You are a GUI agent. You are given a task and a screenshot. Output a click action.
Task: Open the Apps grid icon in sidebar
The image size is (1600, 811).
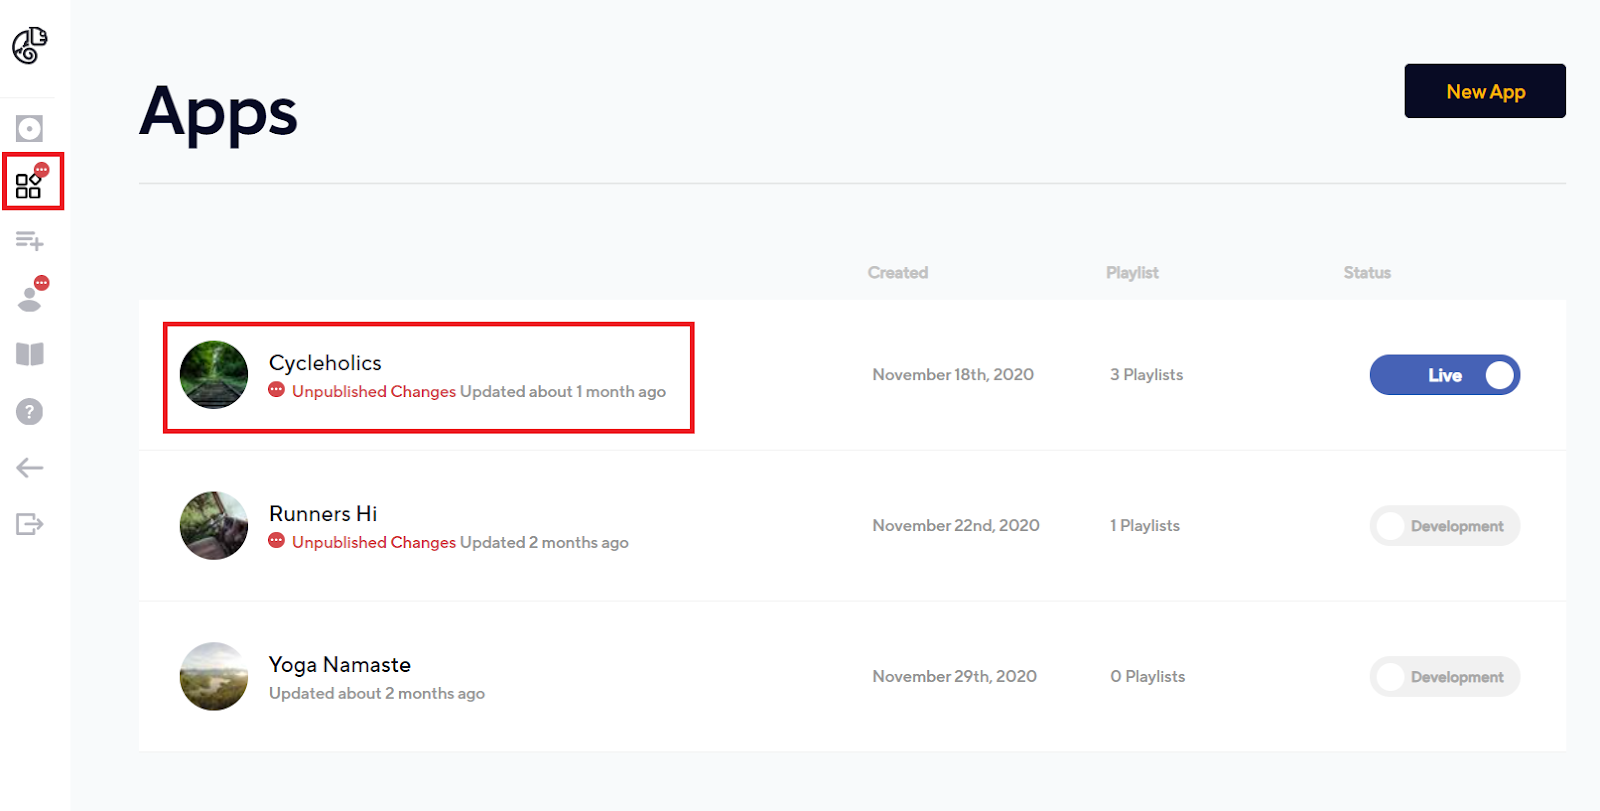[x=29, y=185]
